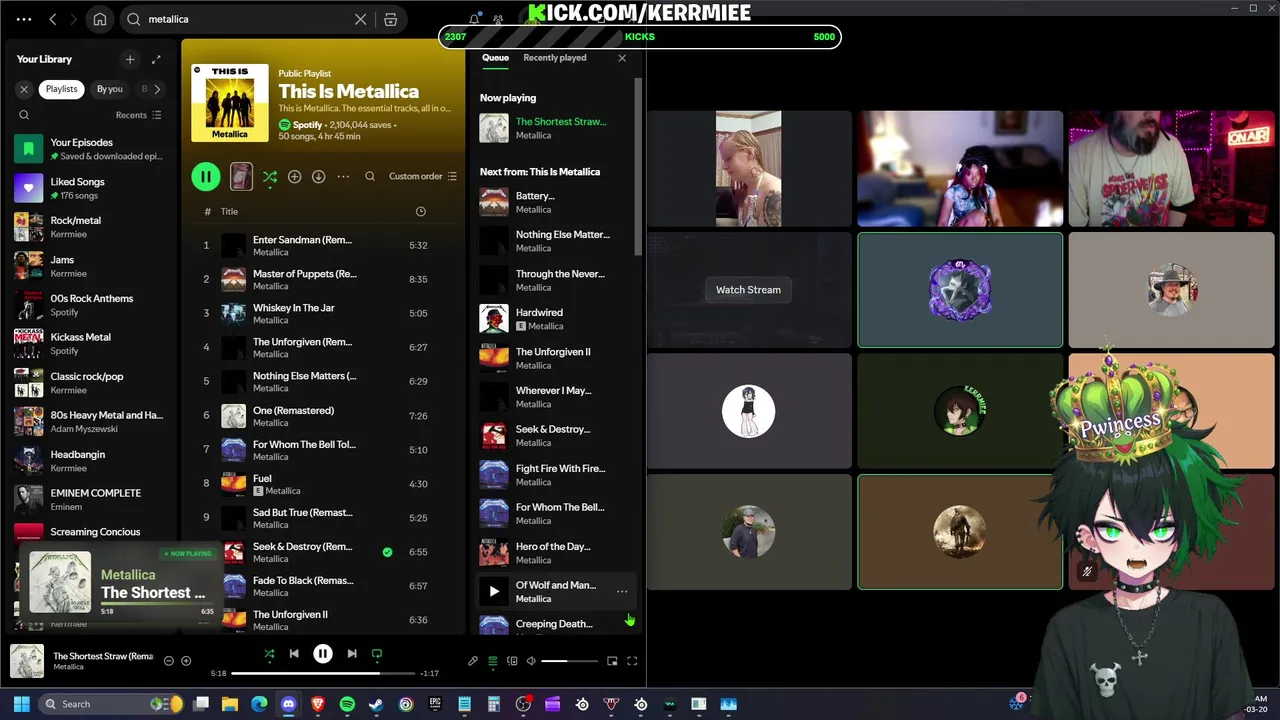
Task: Switch to the Recently played tab
Action: [555, 58]
